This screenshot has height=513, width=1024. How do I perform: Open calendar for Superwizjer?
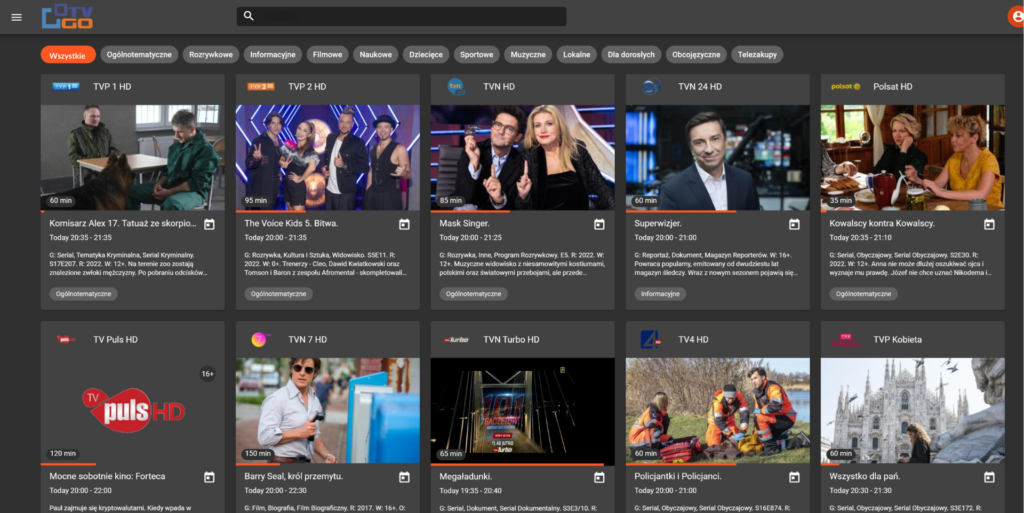794,224
